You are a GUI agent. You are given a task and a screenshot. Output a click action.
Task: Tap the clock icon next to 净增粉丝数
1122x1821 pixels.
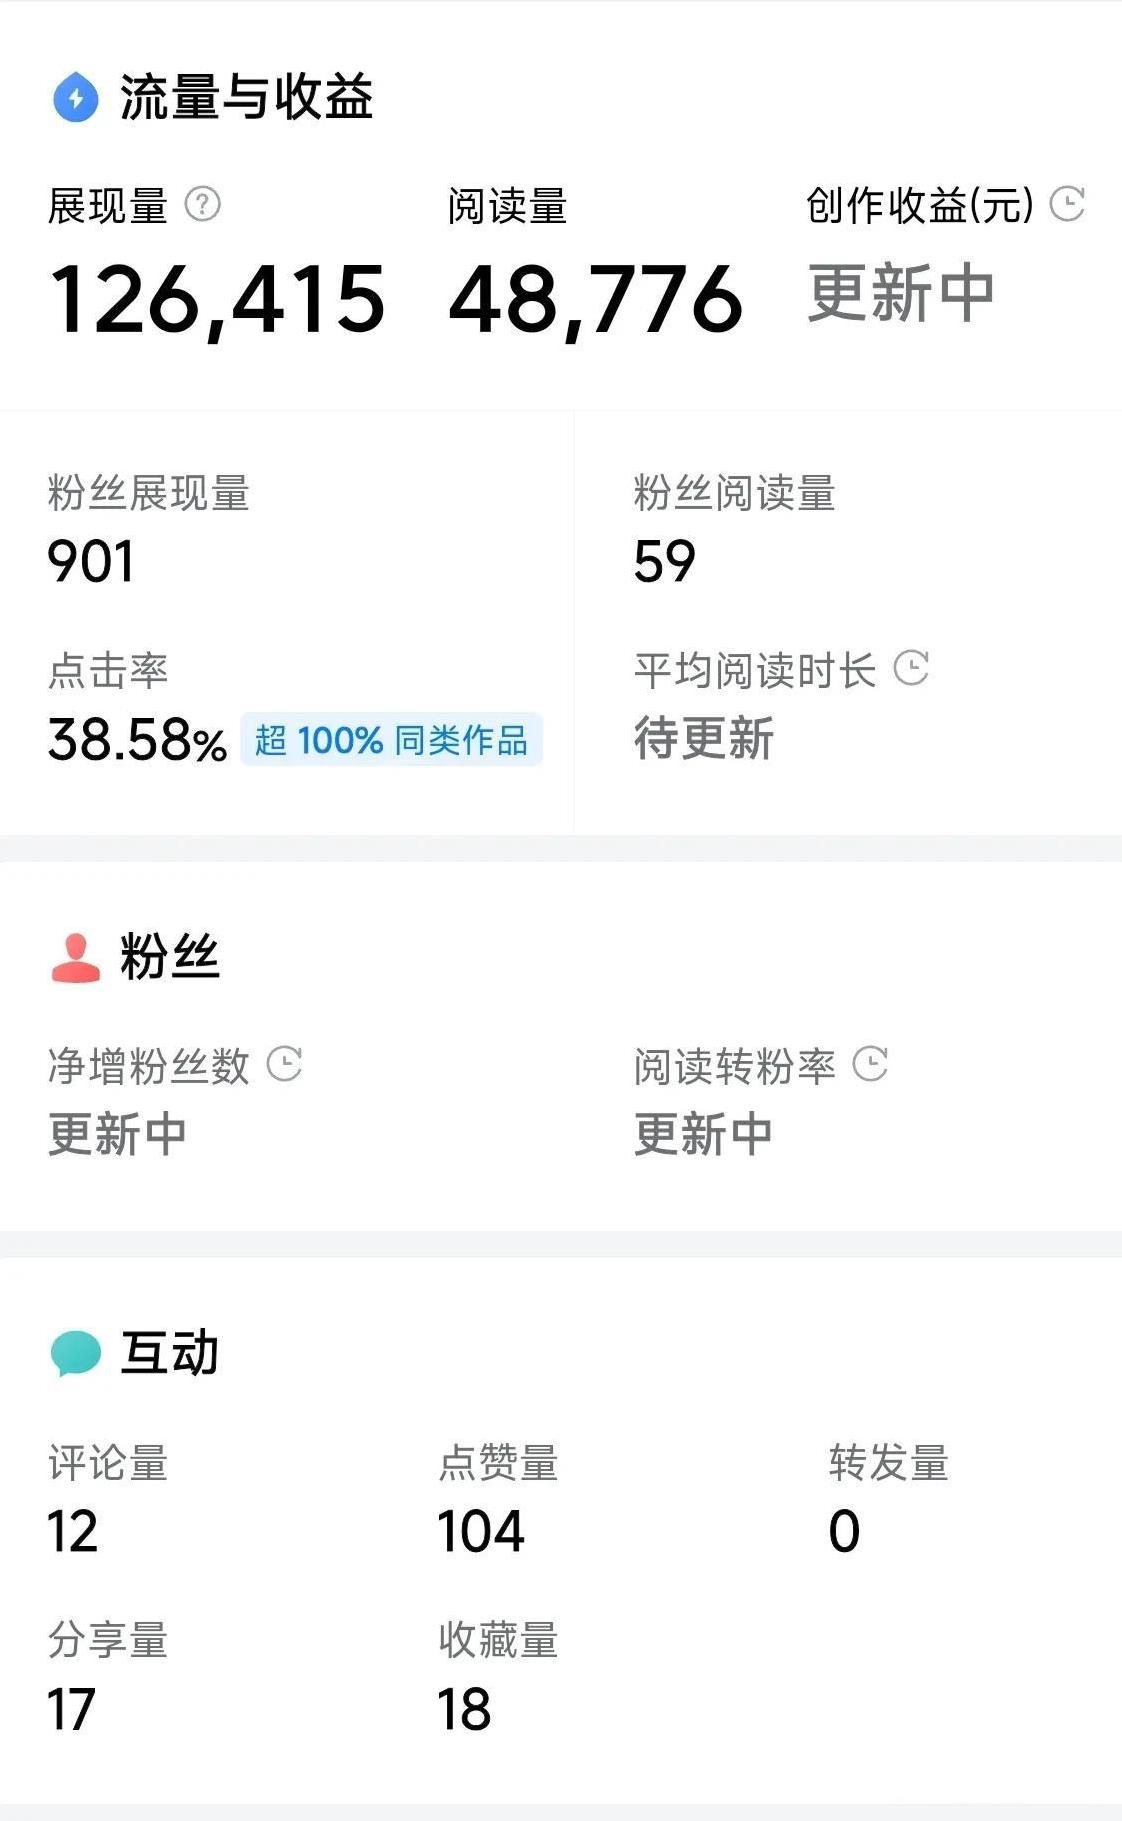(285, 1064)
